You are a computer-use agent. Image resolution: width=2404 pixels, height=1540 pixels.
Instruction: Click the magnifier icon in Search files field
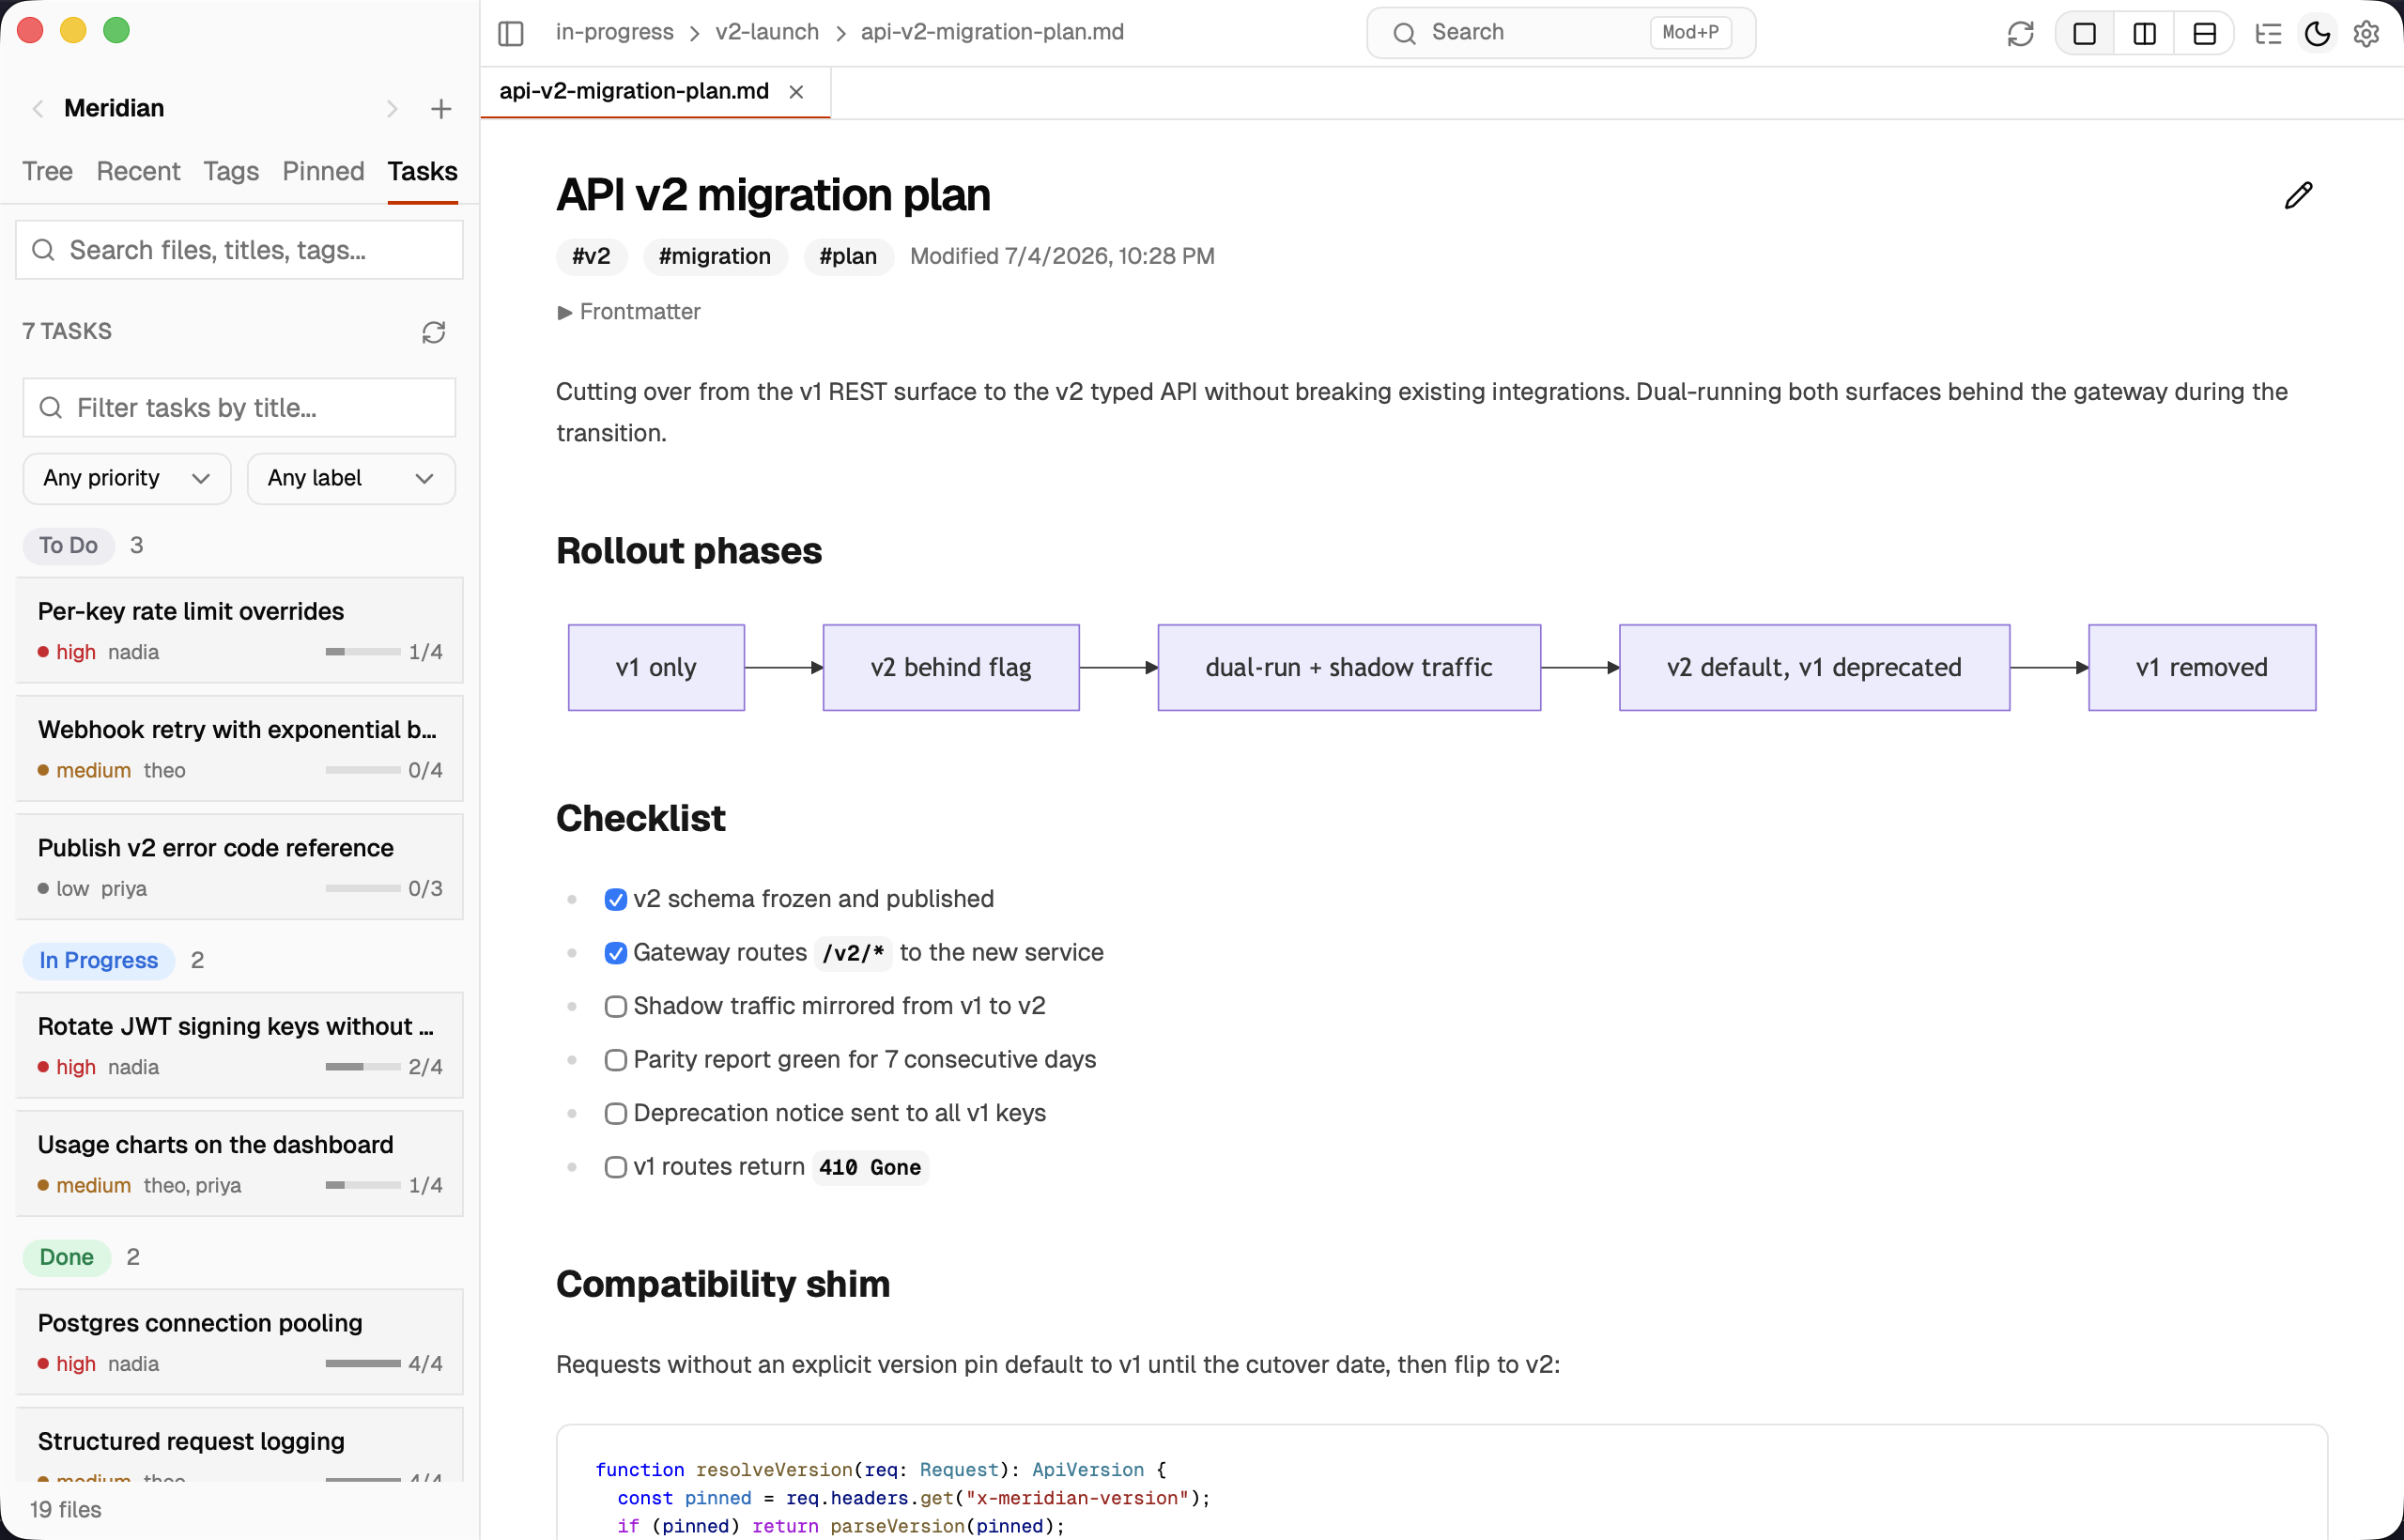43,250
